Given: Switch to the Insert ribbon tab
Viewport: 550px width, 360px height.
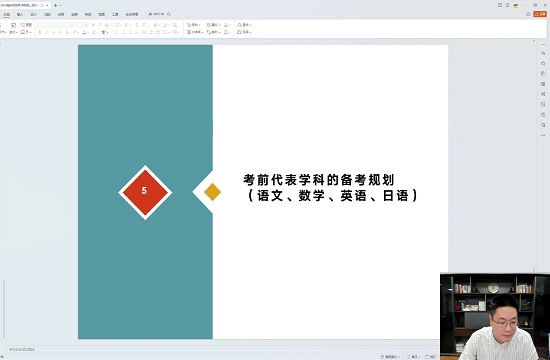Looking at the screenshot, I should (20, 14).
